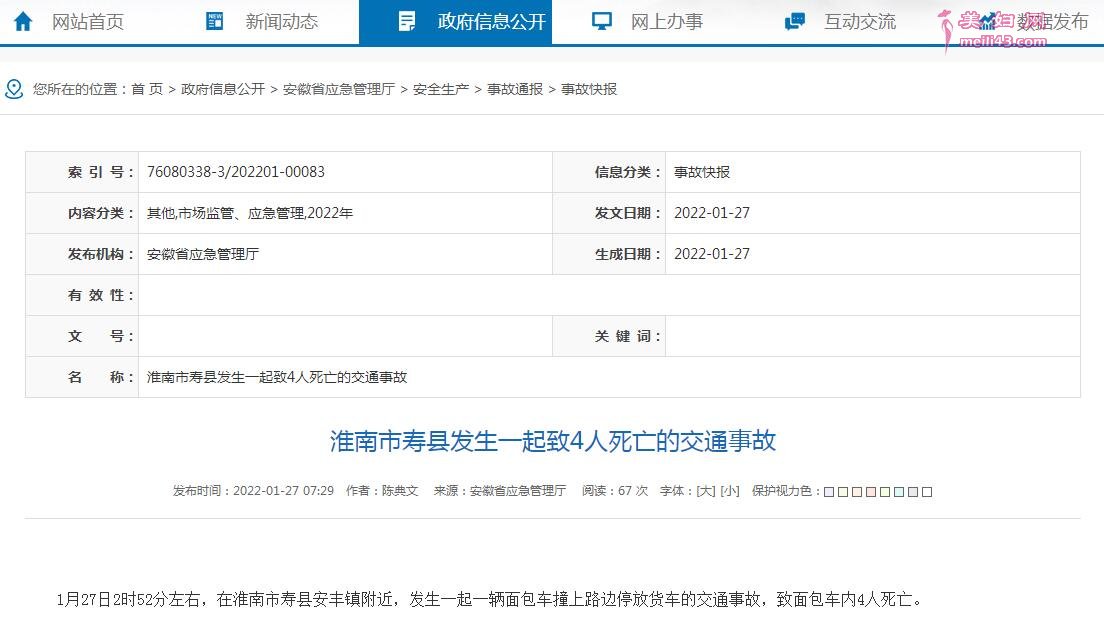Pick the light cyan eye-protection swatch

coord(899,492)
